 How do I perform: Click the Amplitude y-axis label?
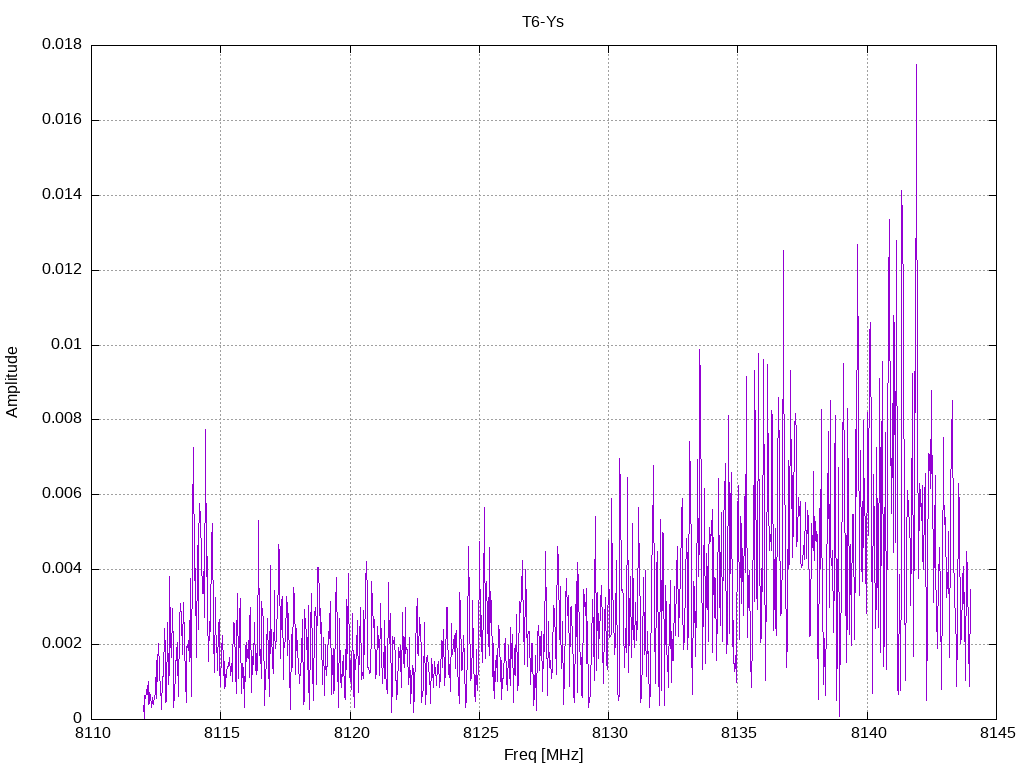[x=12, y=382]
